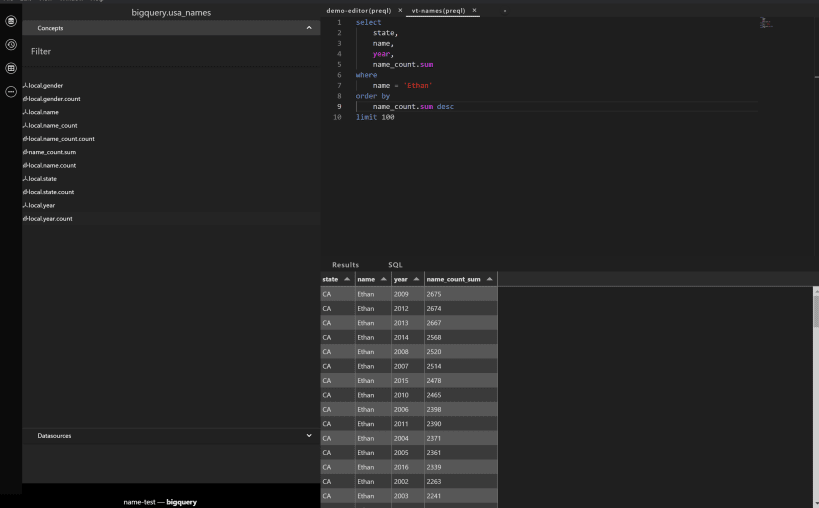
Task: Sort results by the year column arrow
Action: (x=415, y=279)
